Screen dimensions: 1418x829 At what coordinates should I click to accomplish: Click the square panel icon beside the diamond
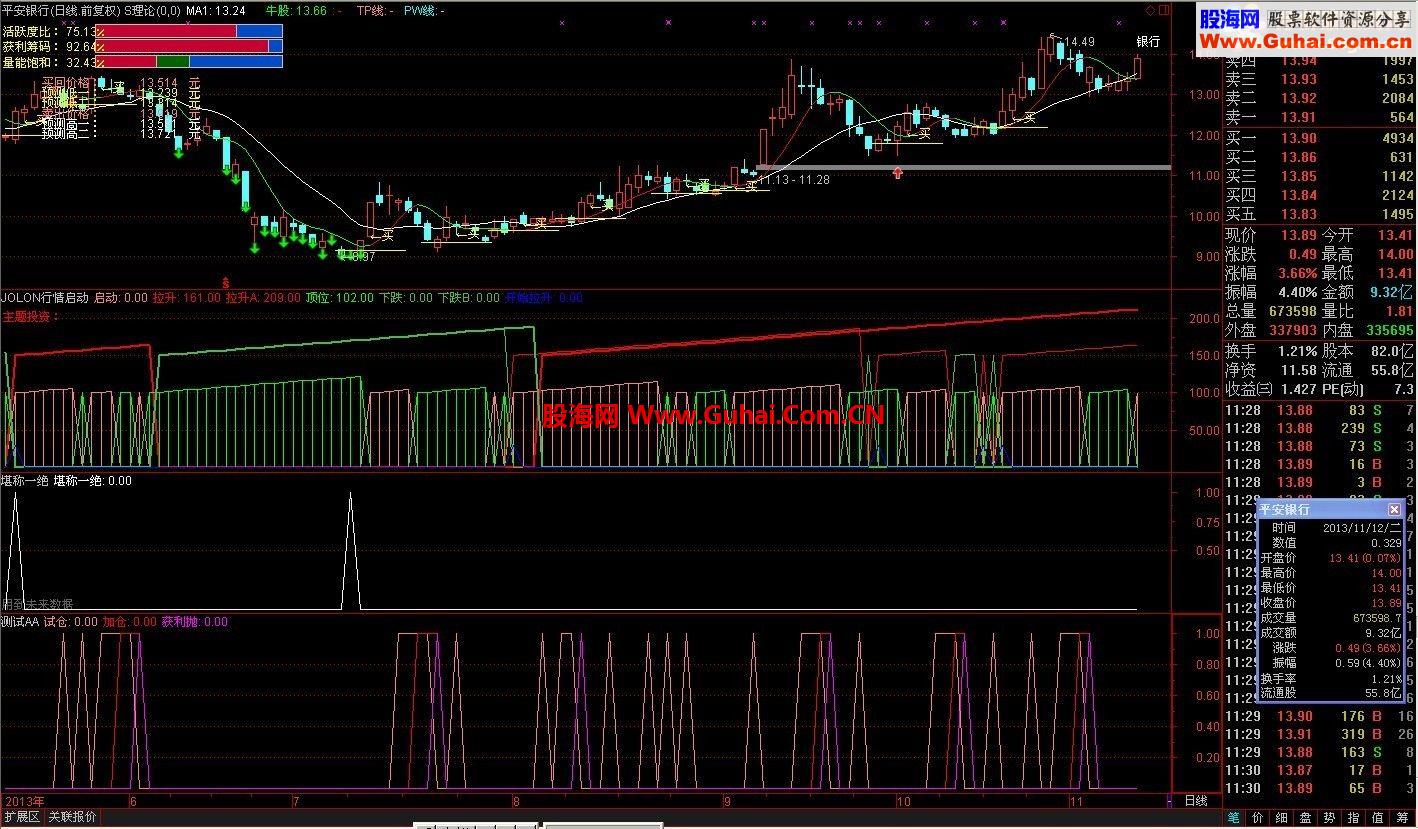(x=1163, y=10)
